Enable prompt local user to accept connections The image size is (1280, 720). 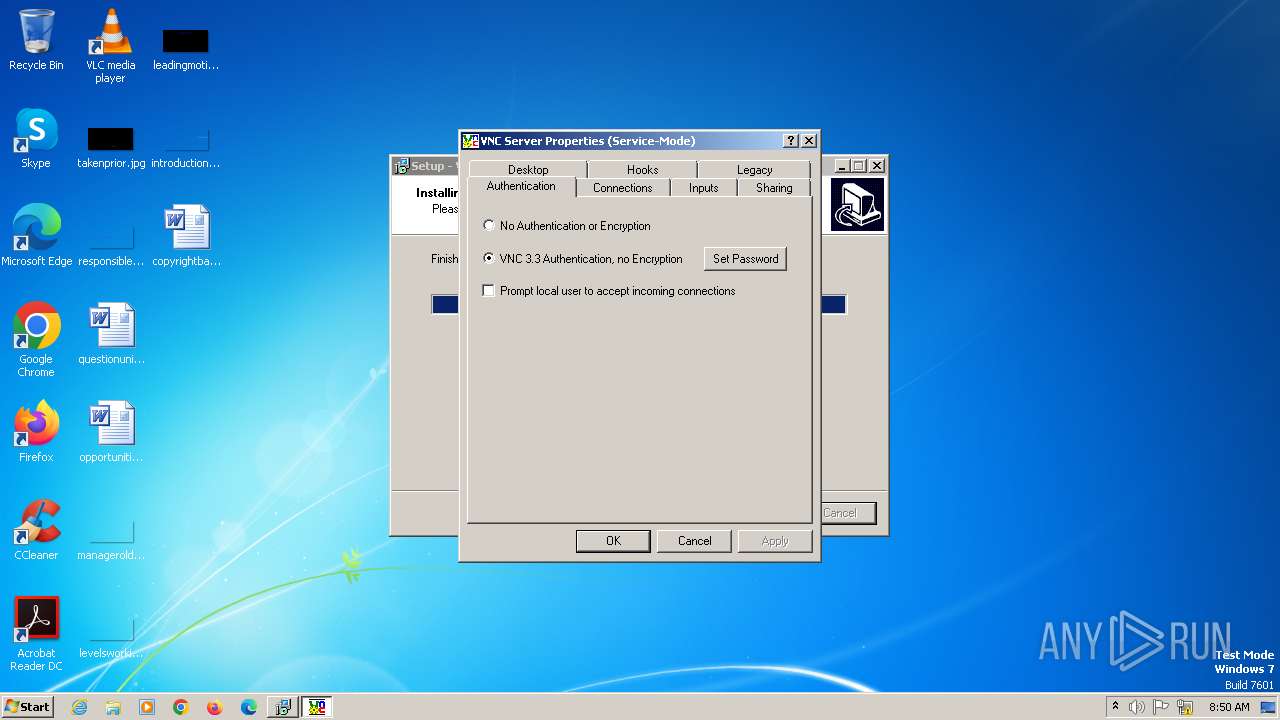tap(609, 291)
